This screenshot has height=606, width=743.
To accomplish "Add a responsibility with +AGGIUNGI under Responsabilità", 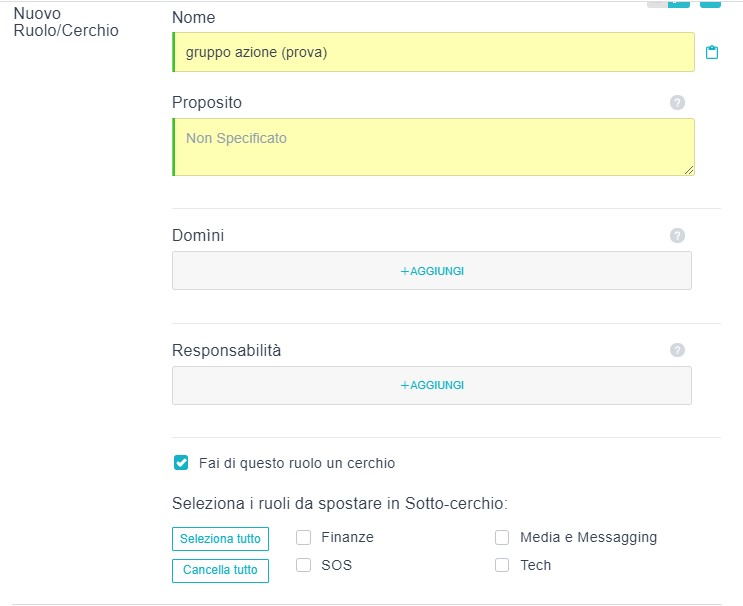I will (x=432, y=385).
